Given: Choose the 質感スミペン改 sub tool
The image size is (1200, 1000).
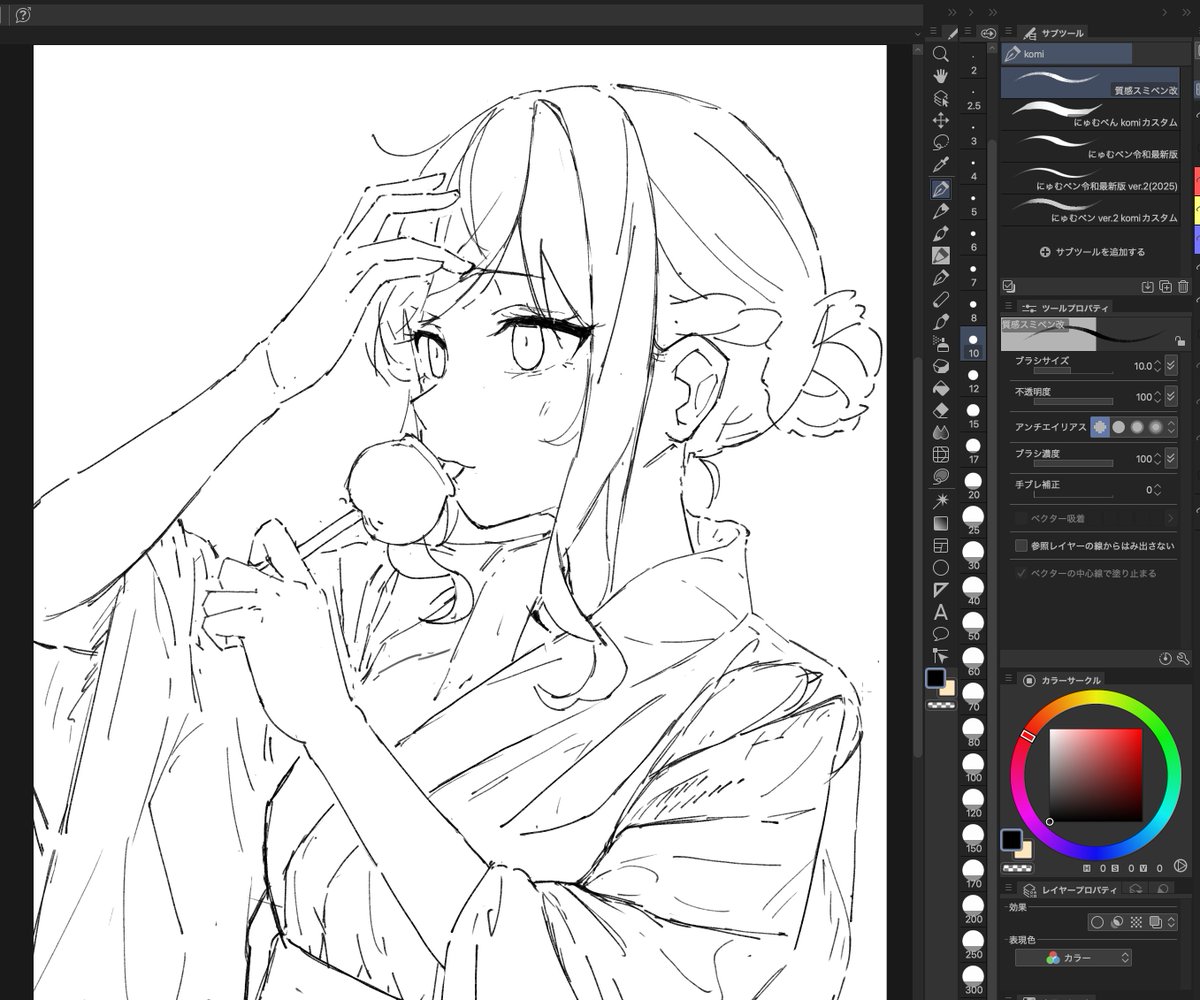Looking at the screenshot, I should [1090, 82].
